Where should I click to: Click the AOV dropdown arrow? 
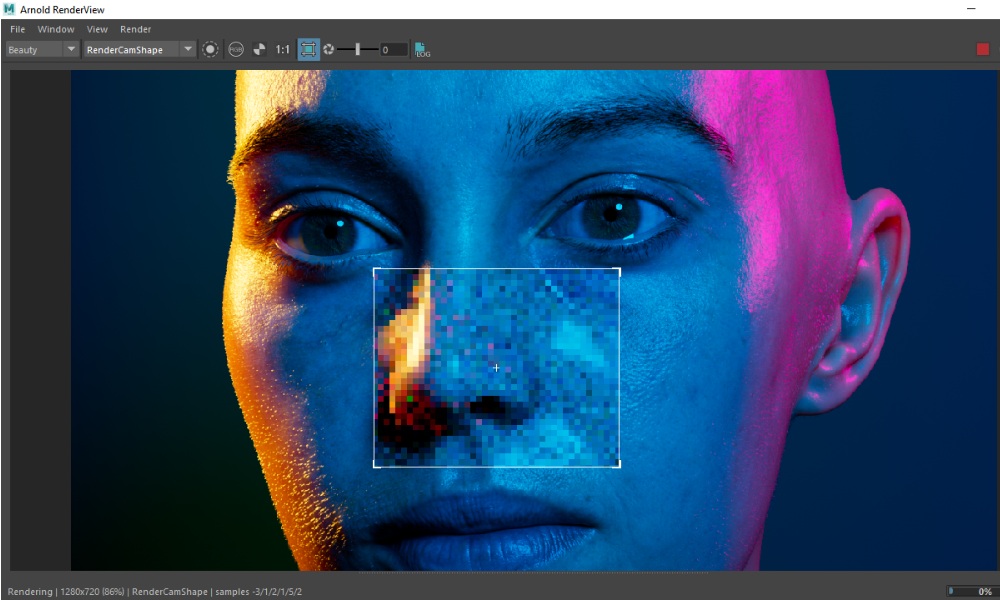click(x=72, y=48)
